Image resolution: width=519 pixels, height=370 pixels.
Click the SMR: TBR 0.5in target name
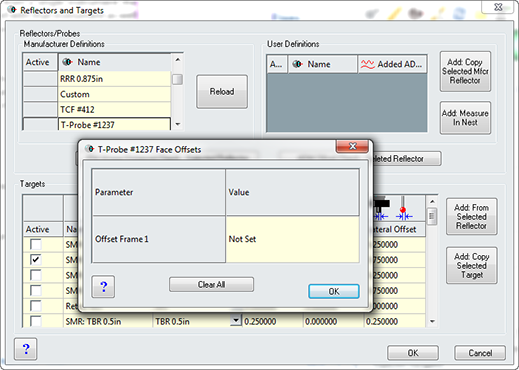(93, 321)
